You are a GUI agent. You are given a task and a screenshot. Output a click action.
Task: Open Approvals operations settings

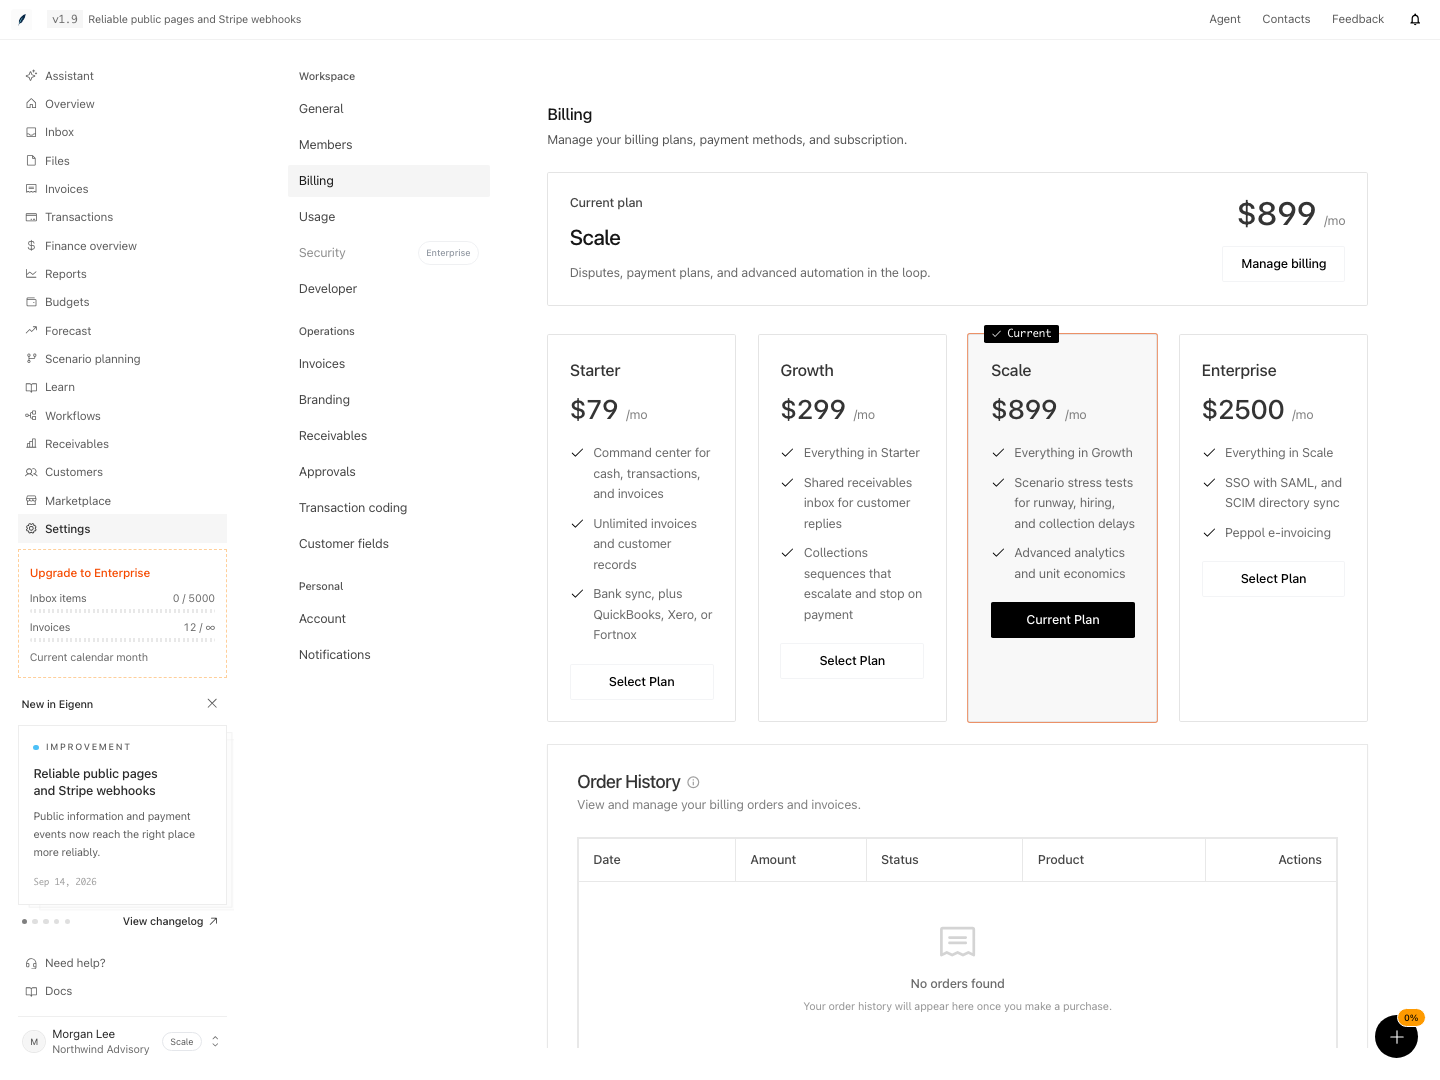389,472
